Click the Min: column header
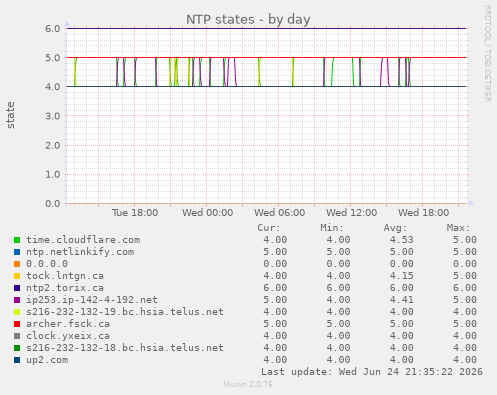Image resolution: width=497 pixels, height=395 pixels. tap(332, 228)
